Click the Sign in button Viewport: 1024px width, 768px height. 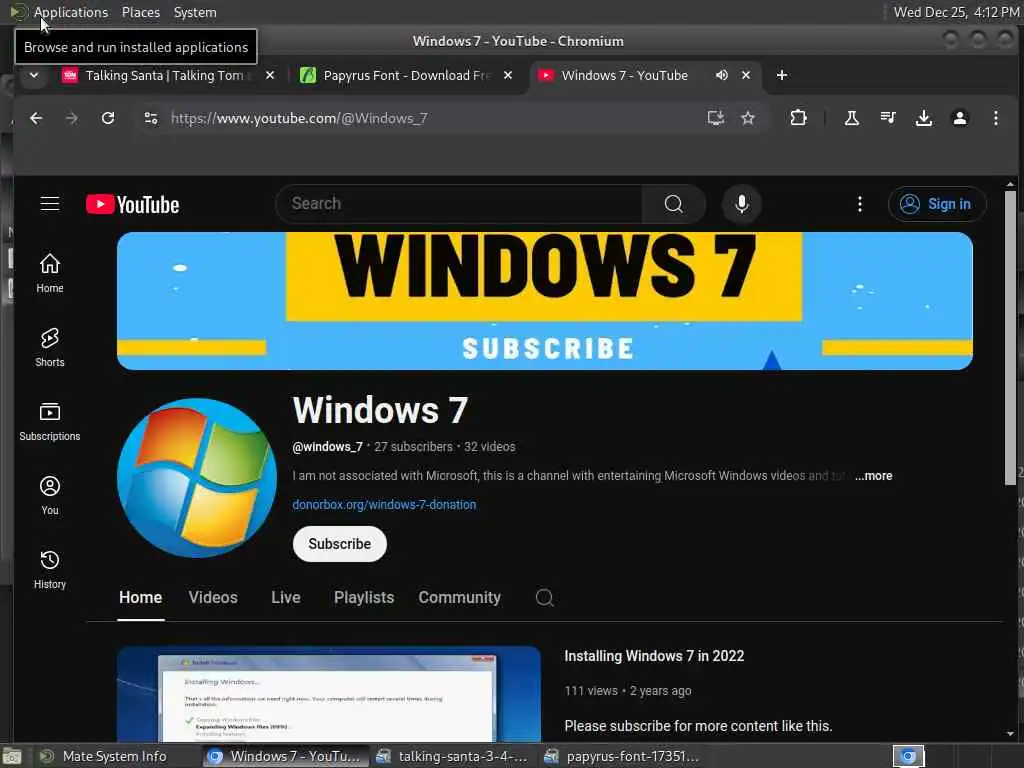(936, 204)
